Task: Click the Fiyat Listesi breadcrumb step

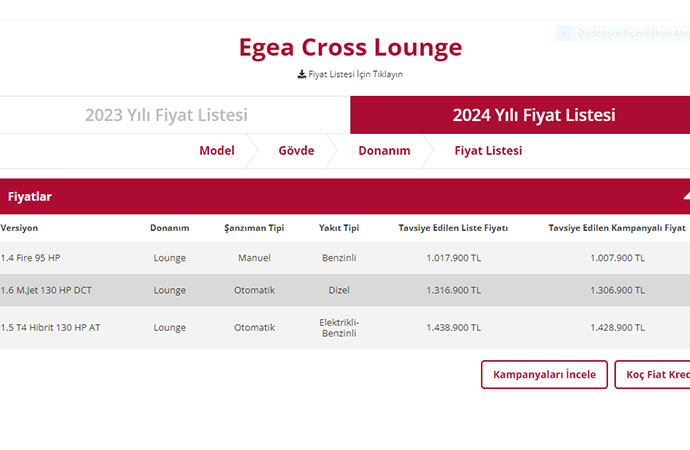Action: (488, 151)
